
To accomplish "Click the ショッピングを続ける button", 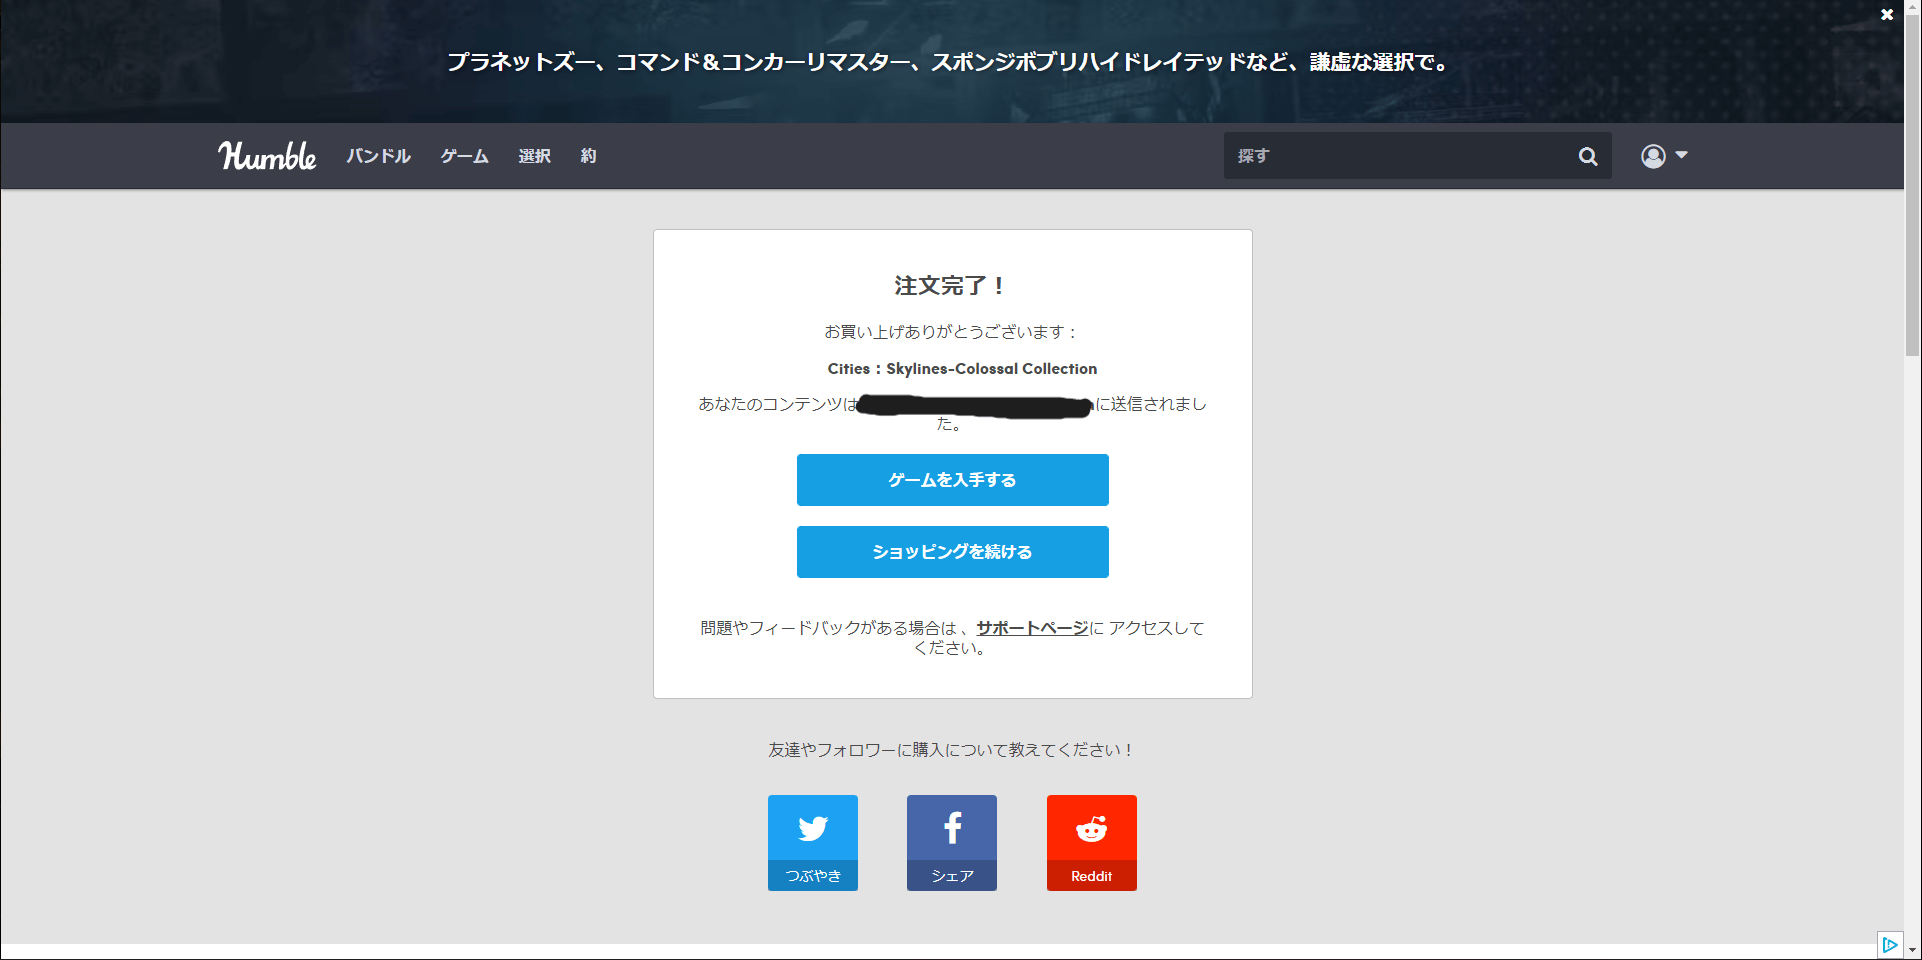I will click(953, 552).
